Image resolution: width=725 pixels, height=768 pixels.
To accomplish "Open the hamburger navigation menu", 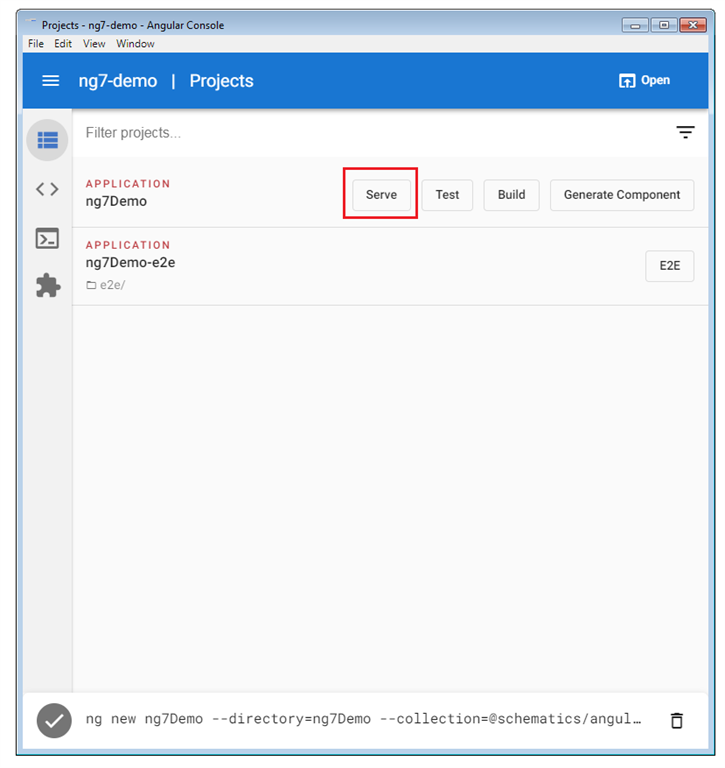I will click(x=50, y=81).
